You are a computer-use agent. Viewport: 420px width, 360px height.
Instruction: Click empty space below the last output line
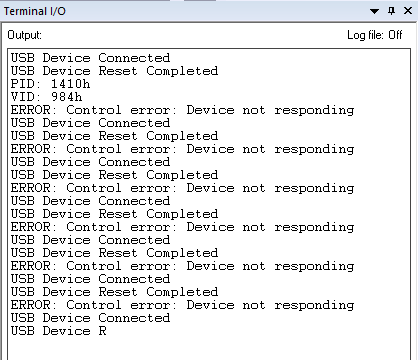pyautogui.click(x=209, y=348)
